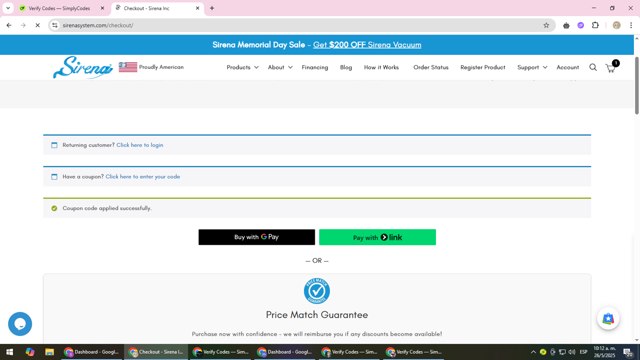Open the Blog page
640x360 pixels.
(346, 67)
